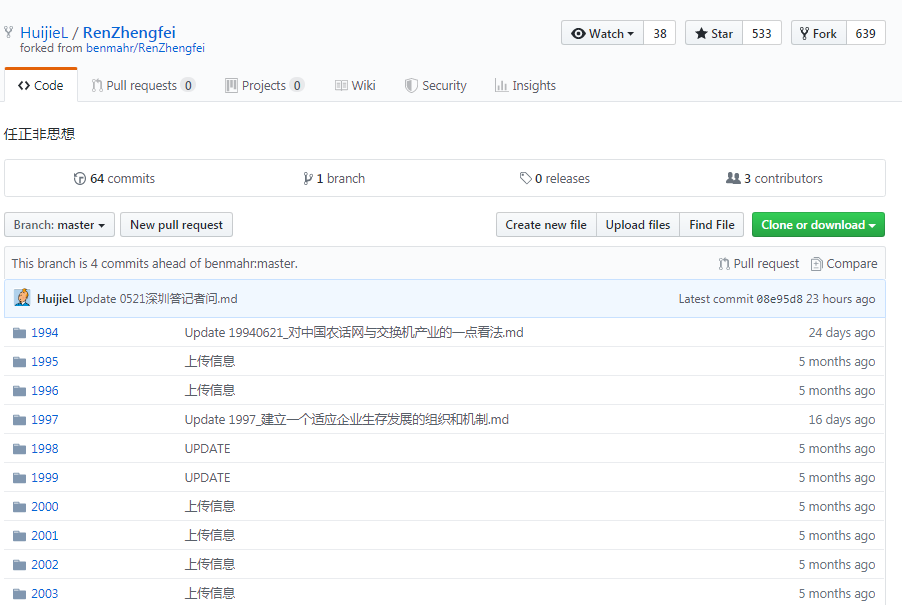Screen dimensions: 902x605
Task: Open the Compare link
Action: [844, 264]
